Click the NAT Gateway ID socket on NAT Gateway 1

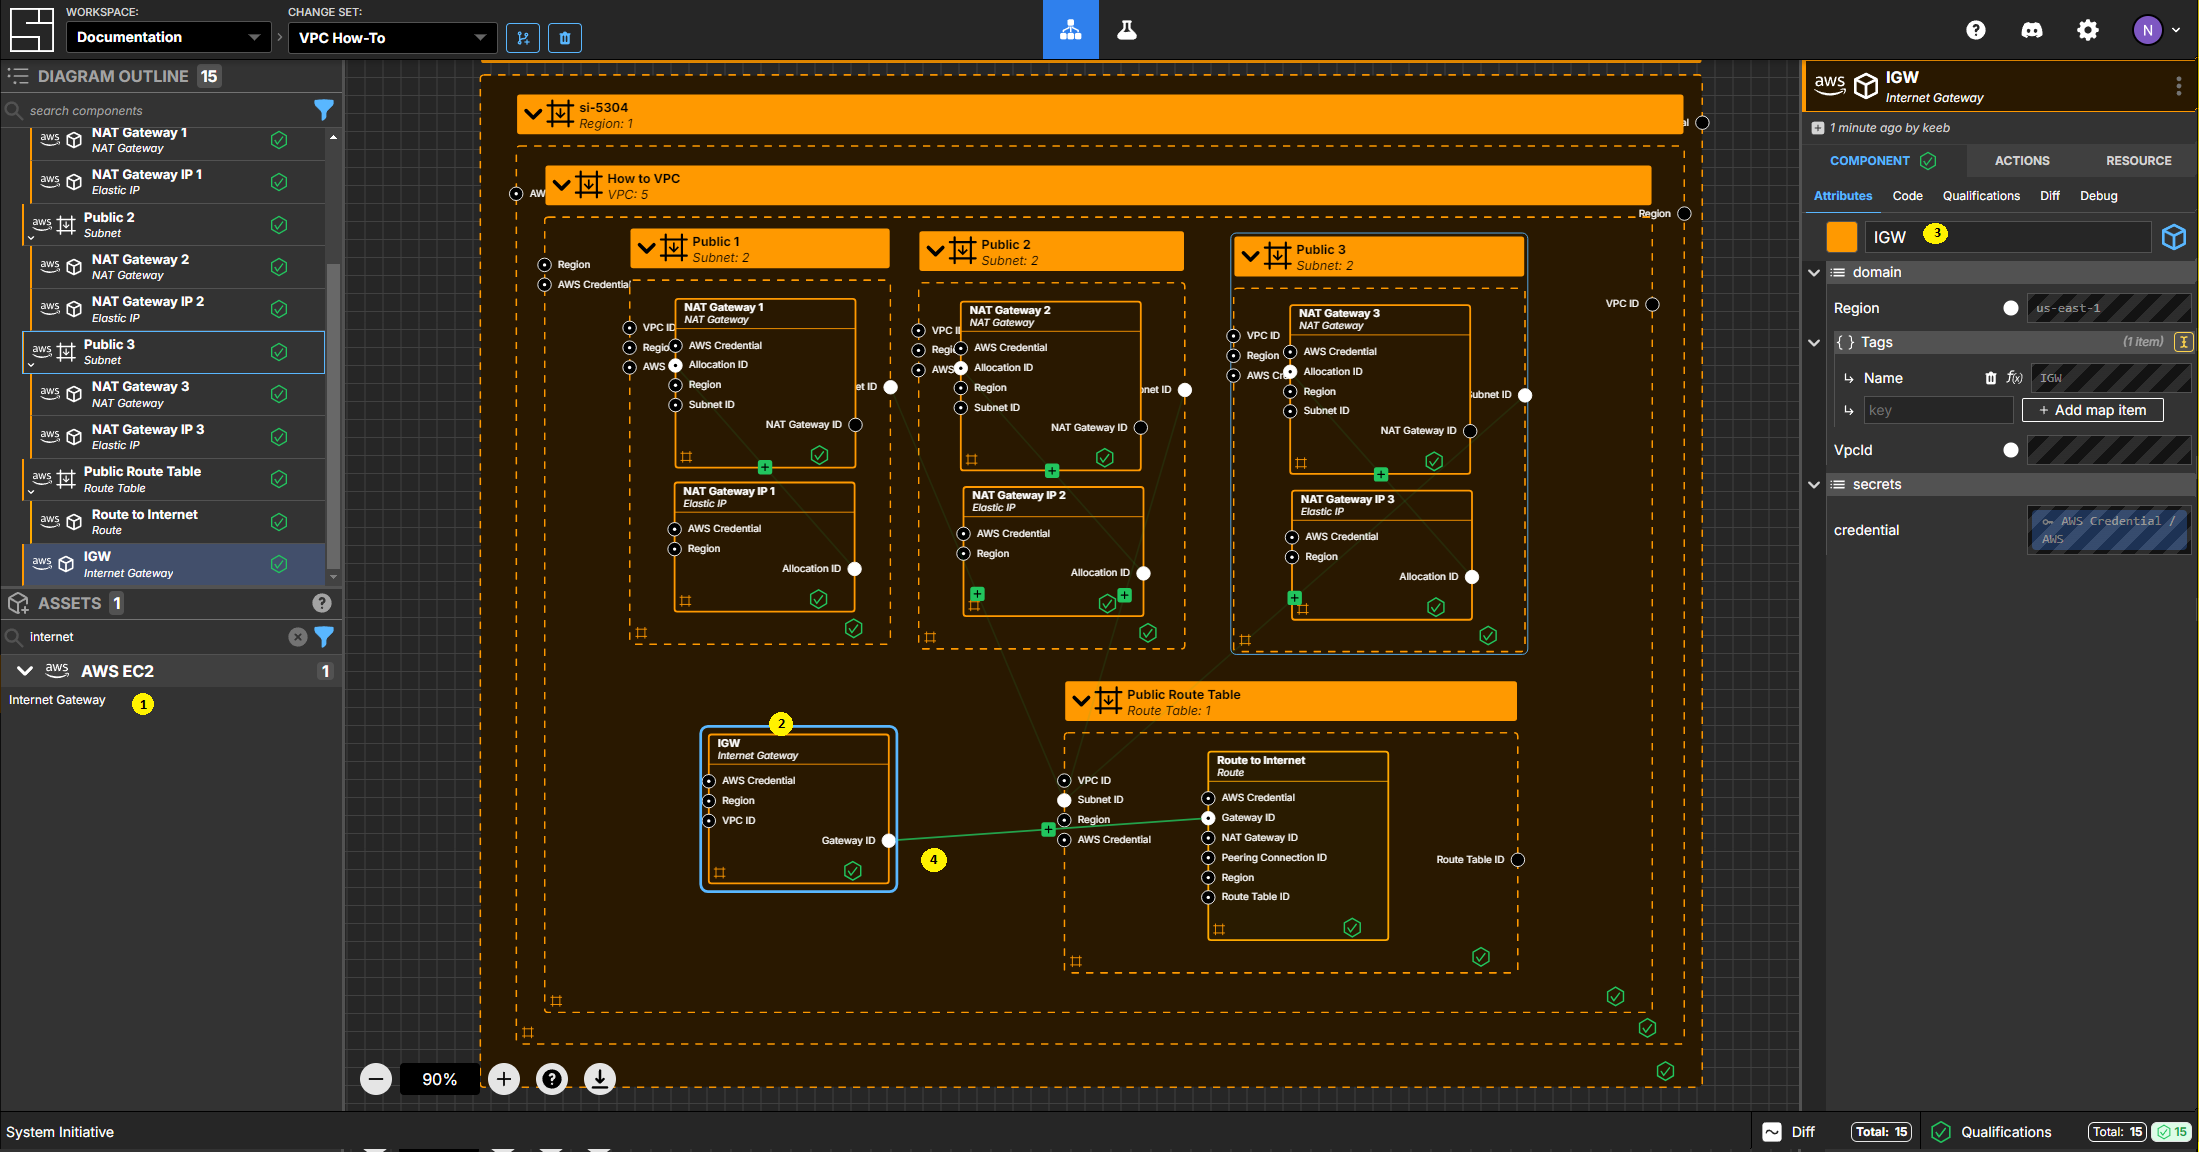tap(856, 425)
